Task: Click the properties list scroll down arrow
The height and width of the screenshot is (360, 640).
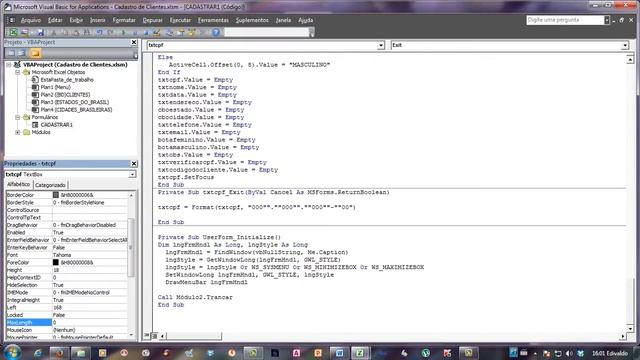Action: point(131,335)
